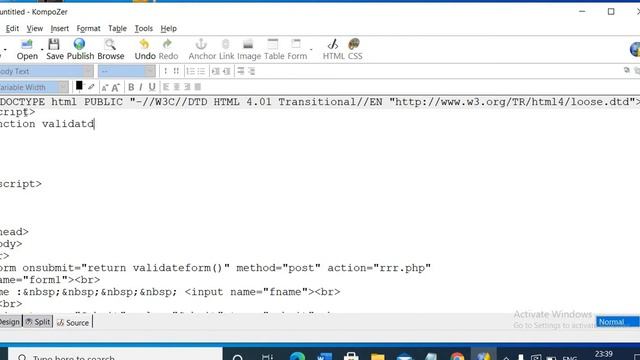Click the input name="fname" code line
Screen dimensions: 640x360
click(x=170, y=292)
